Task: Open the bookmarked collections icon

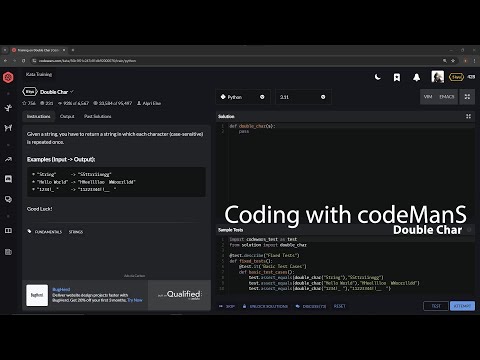Action: point(397,77)
